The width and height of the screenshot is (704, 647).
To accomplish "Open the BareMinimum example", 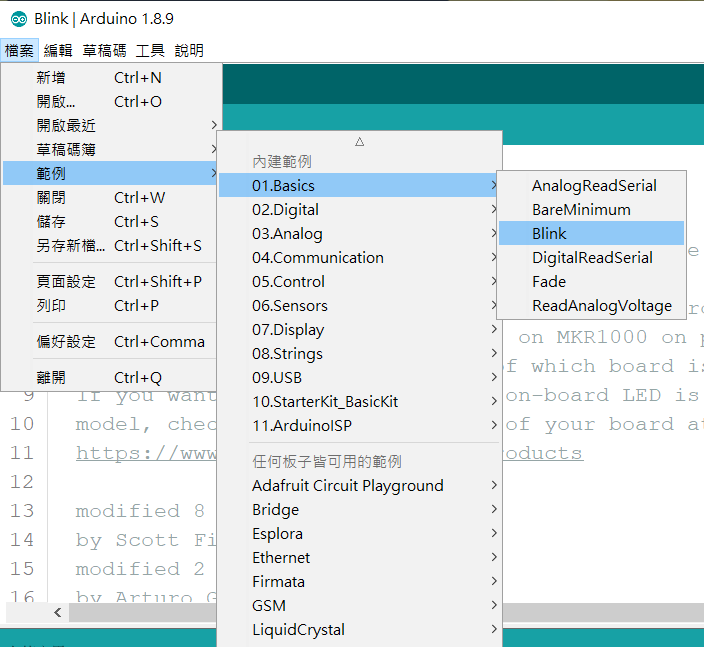I will [591, 210].
